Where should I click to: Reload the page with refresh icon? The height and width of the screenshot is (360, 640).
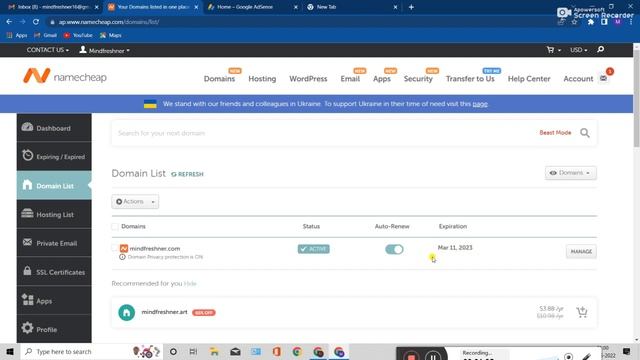pyautogui.click(x=36, y=22)
